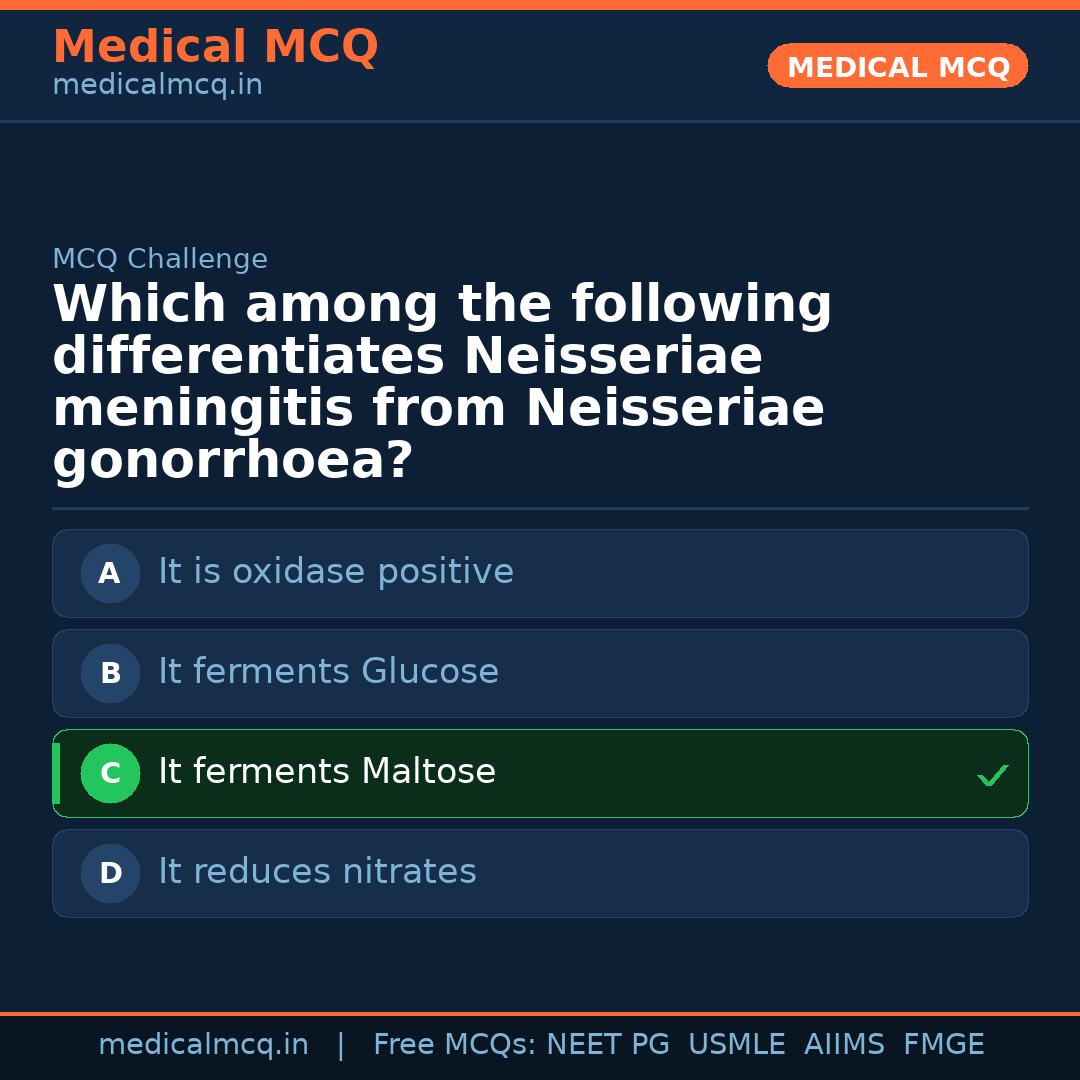Click the orange "Medical MCQ" header title
The image size is (1080, 1080).
[x=215, y=47]
